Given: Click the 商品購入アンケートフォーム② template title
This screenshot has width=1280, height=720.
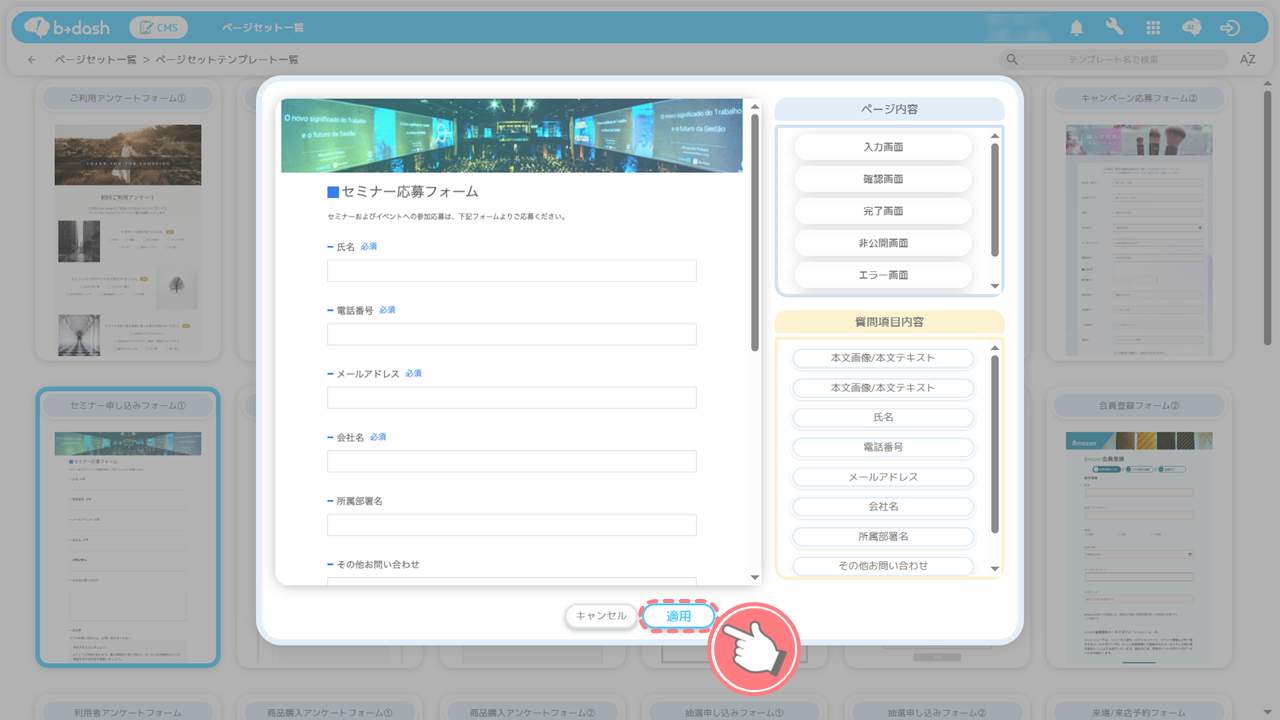Looking at the screenshot, I should [532, 713].
